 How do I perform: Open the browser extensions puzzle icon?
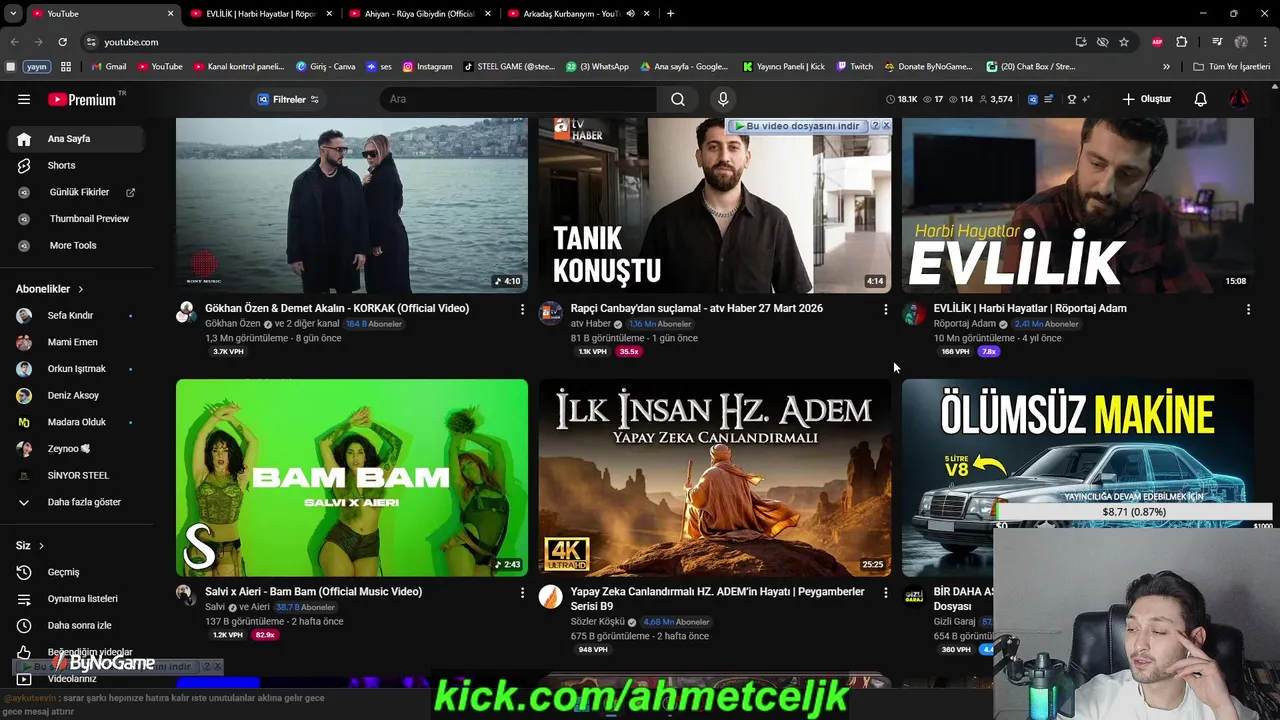click(x=1182, y=42)
